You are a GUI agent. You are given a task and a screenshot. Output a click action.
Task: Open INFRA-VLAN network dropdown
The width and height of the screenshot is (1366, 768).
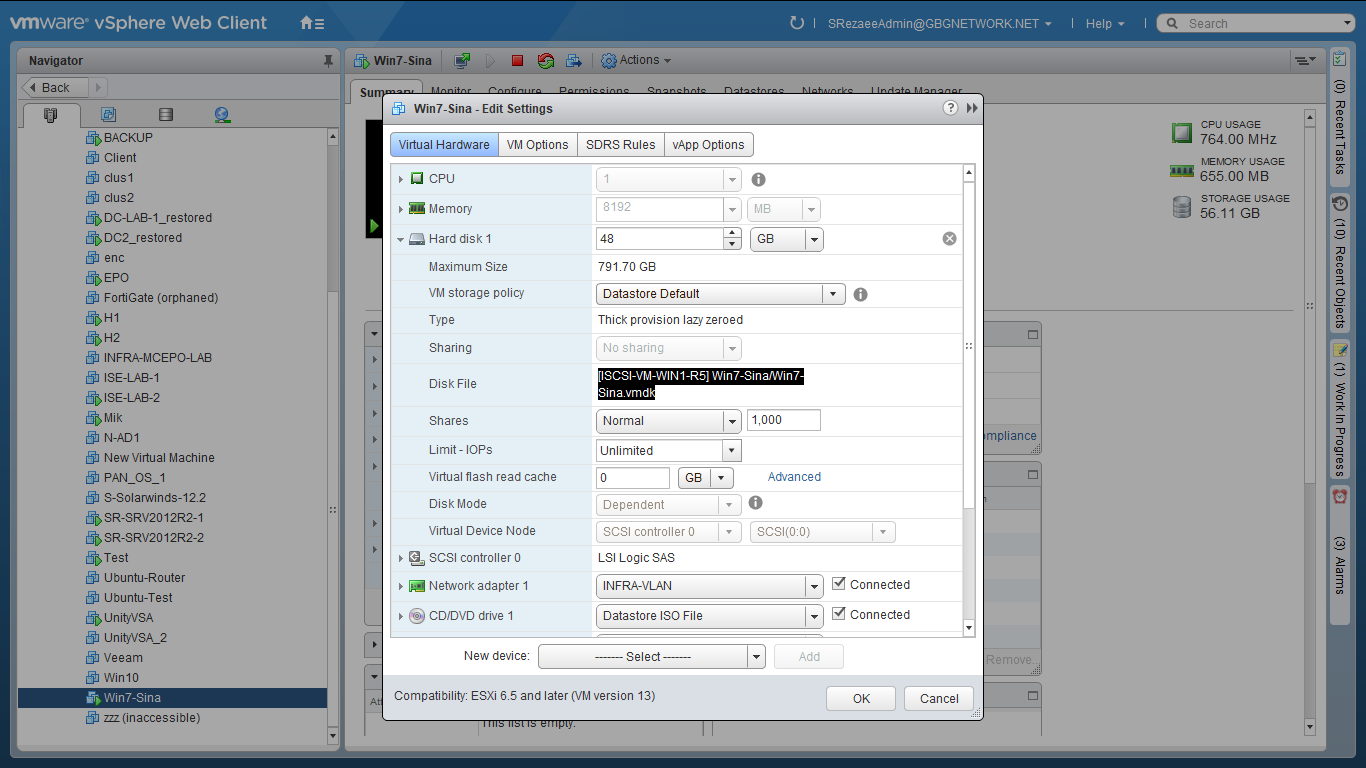coord(710,586)
